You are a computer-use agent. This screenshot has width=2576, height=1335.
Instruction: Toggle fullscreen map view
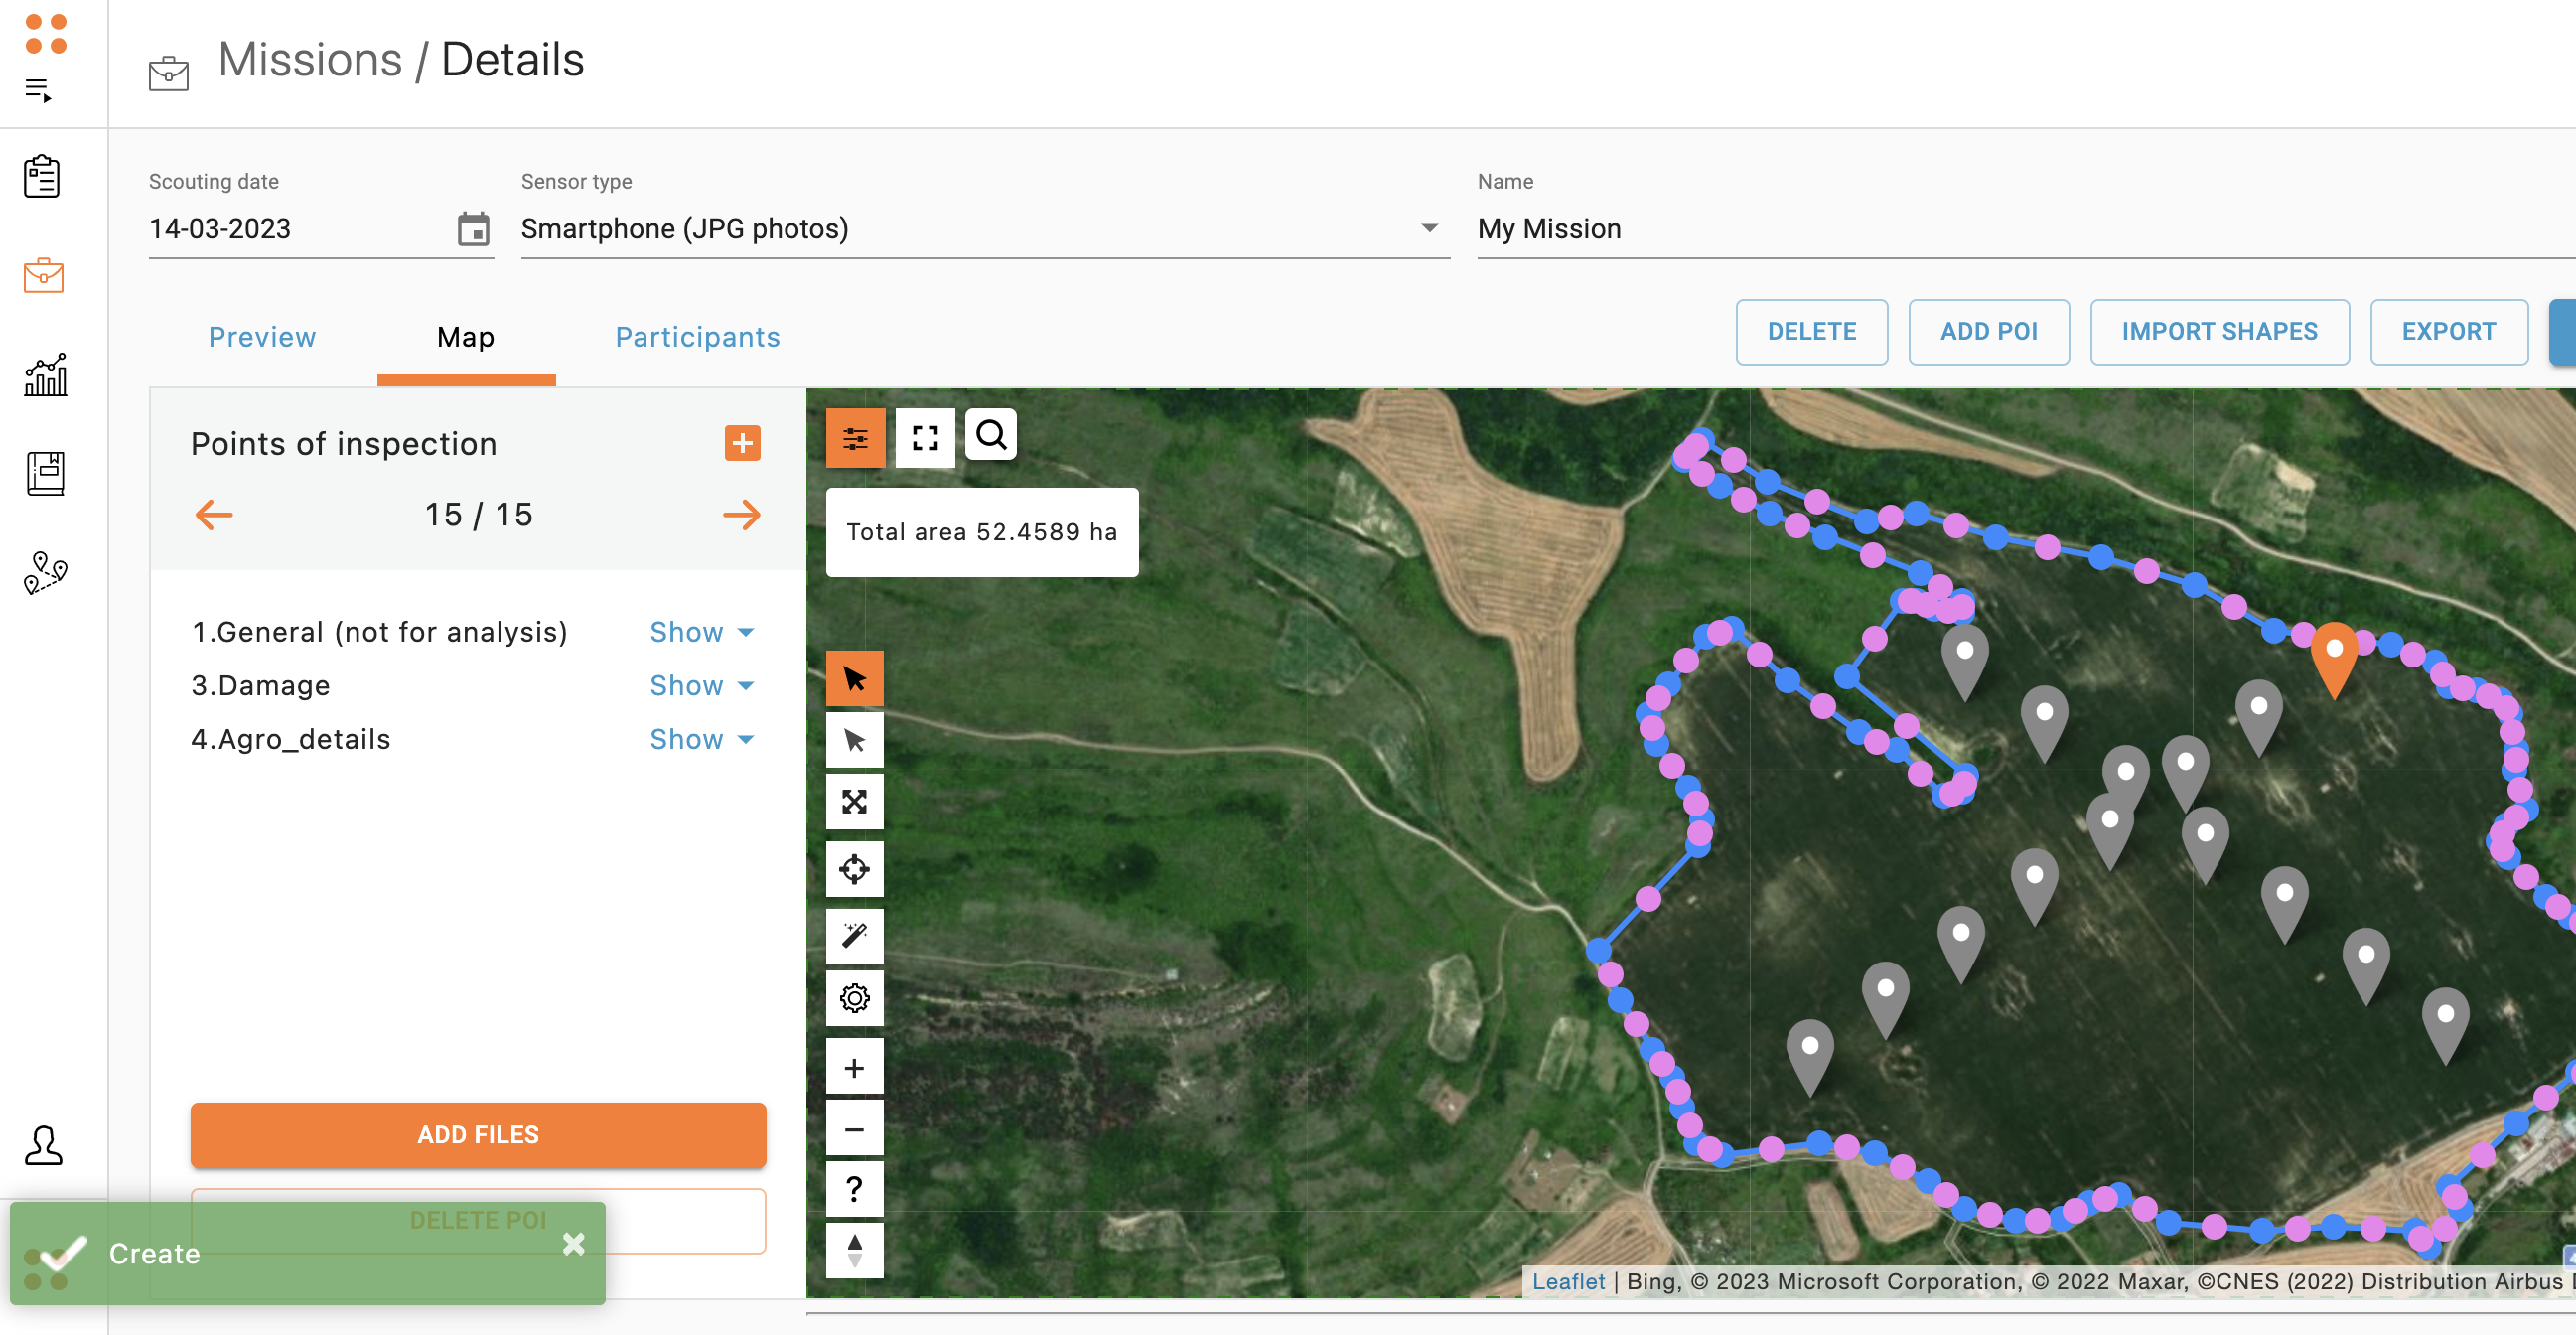[x=925, y=438]
